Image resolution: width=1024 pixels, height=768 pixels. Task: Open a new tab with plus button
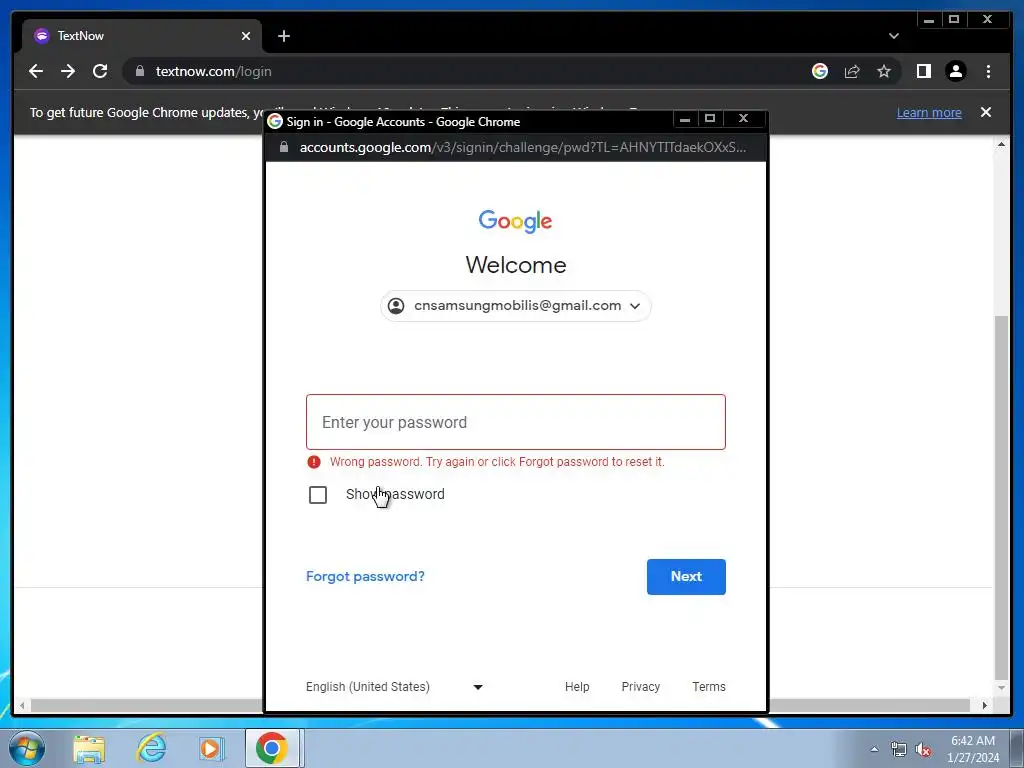[283, 36]
